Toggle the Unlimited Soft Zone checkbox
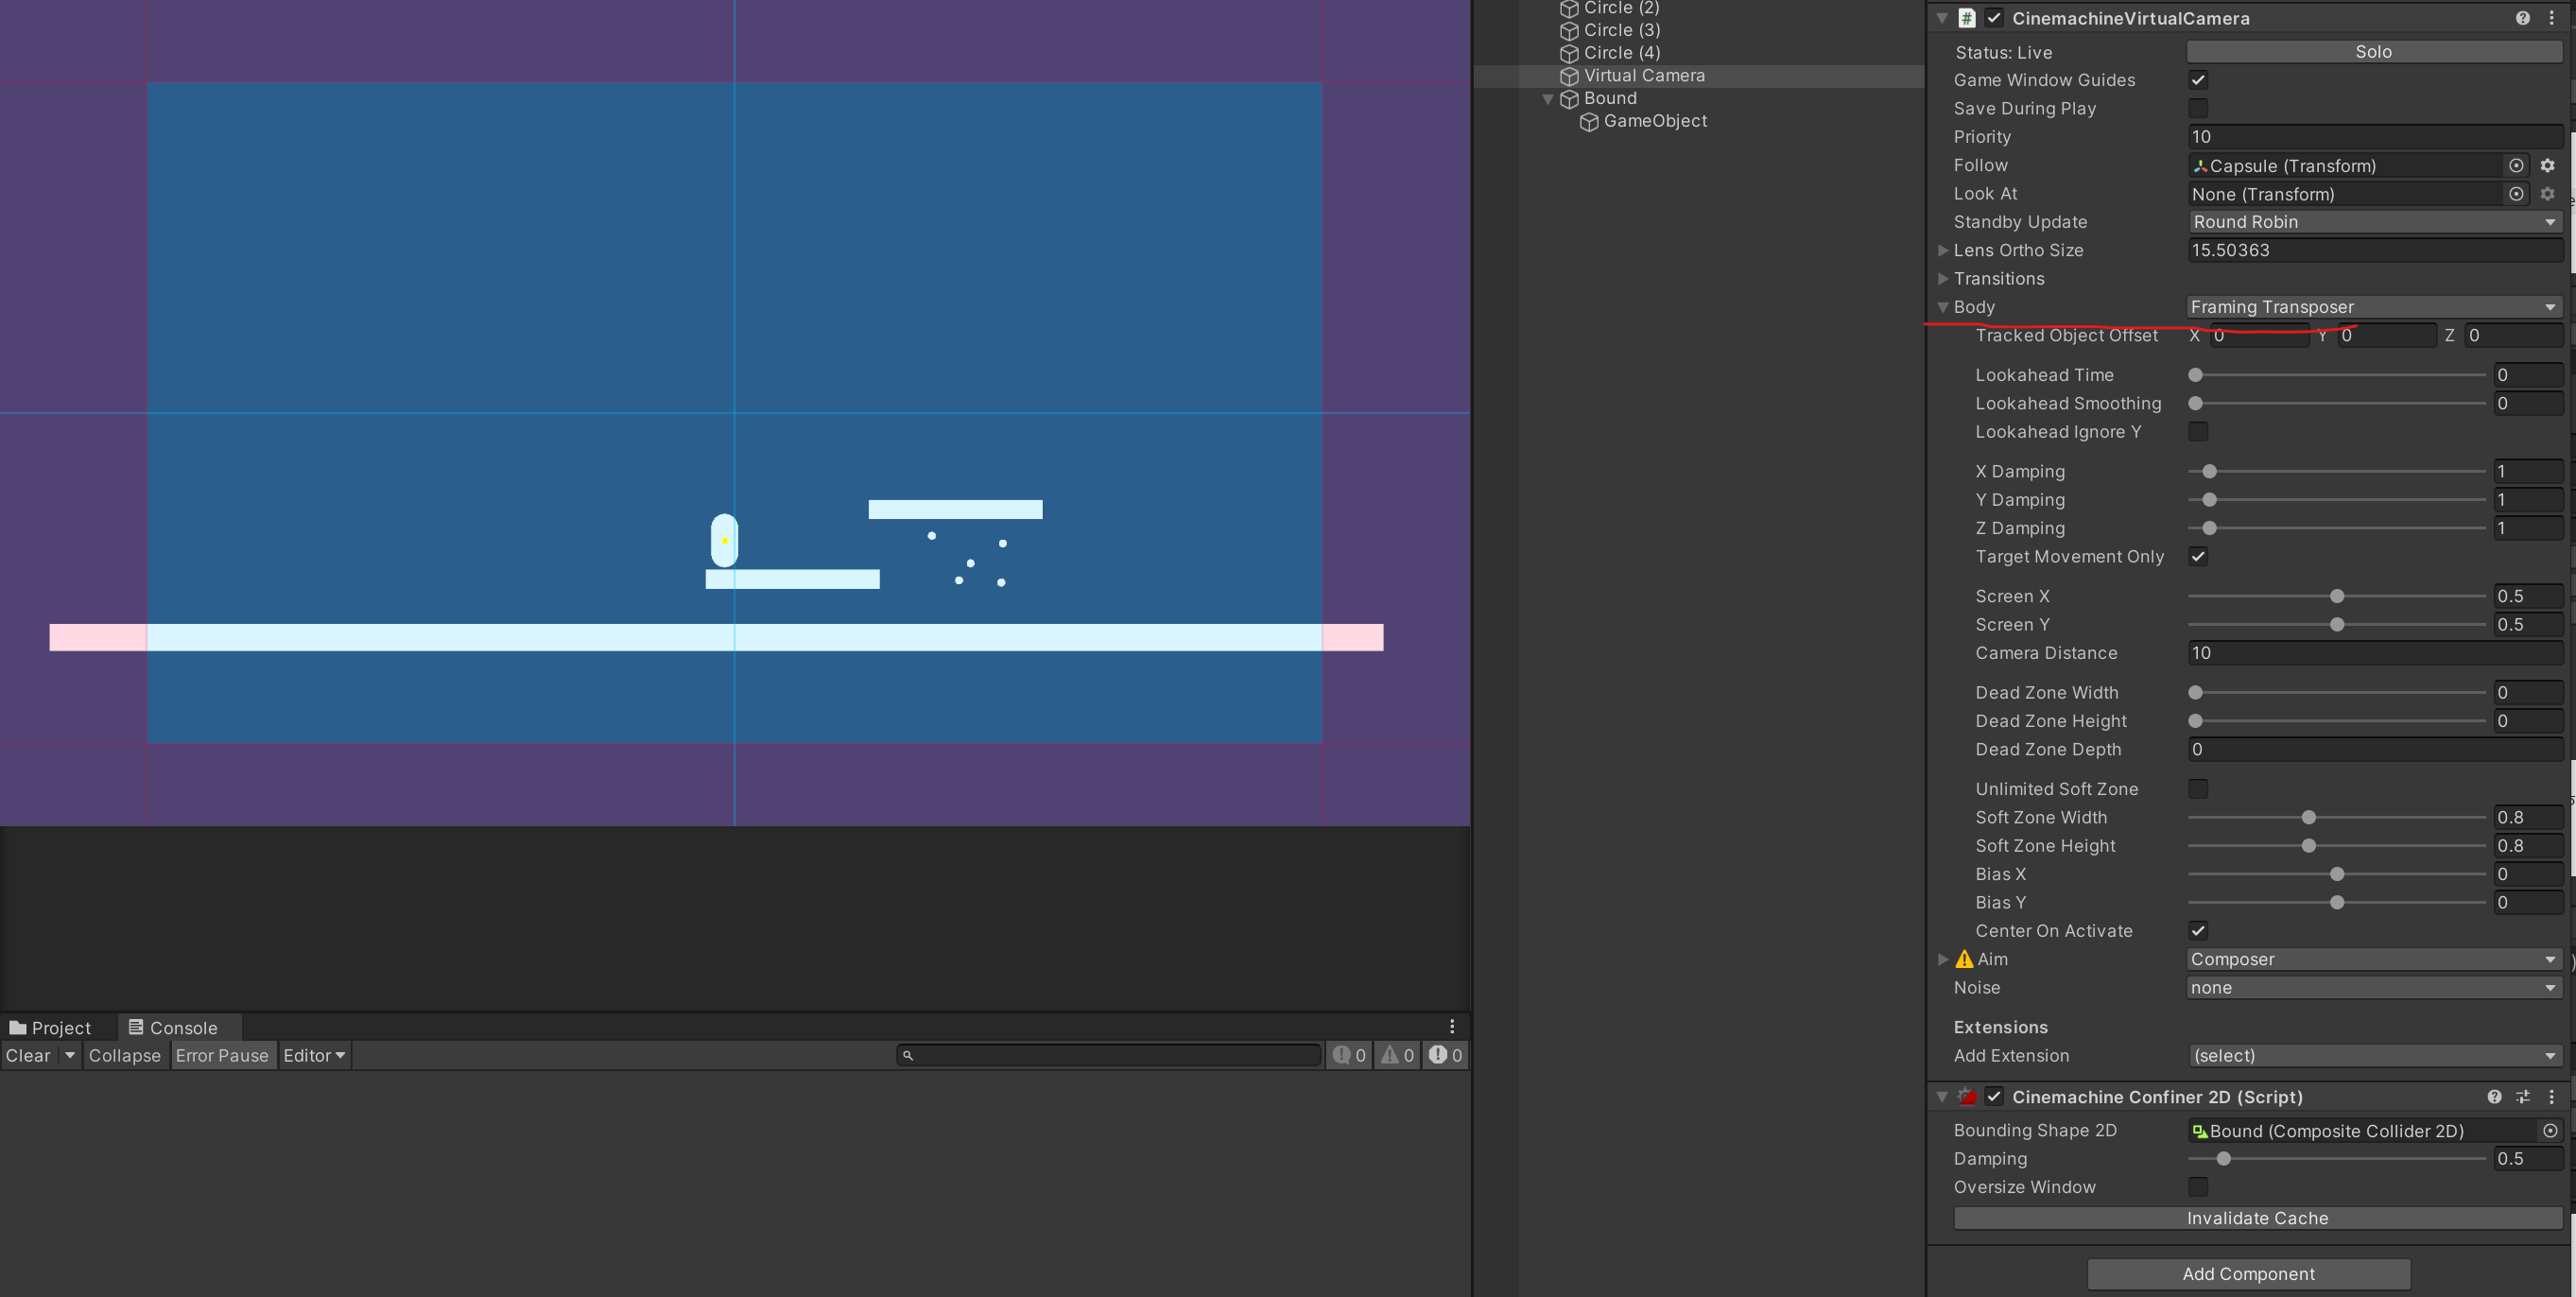Viewport: 2576px width, 1297px height. click(x=2198, y=789)
